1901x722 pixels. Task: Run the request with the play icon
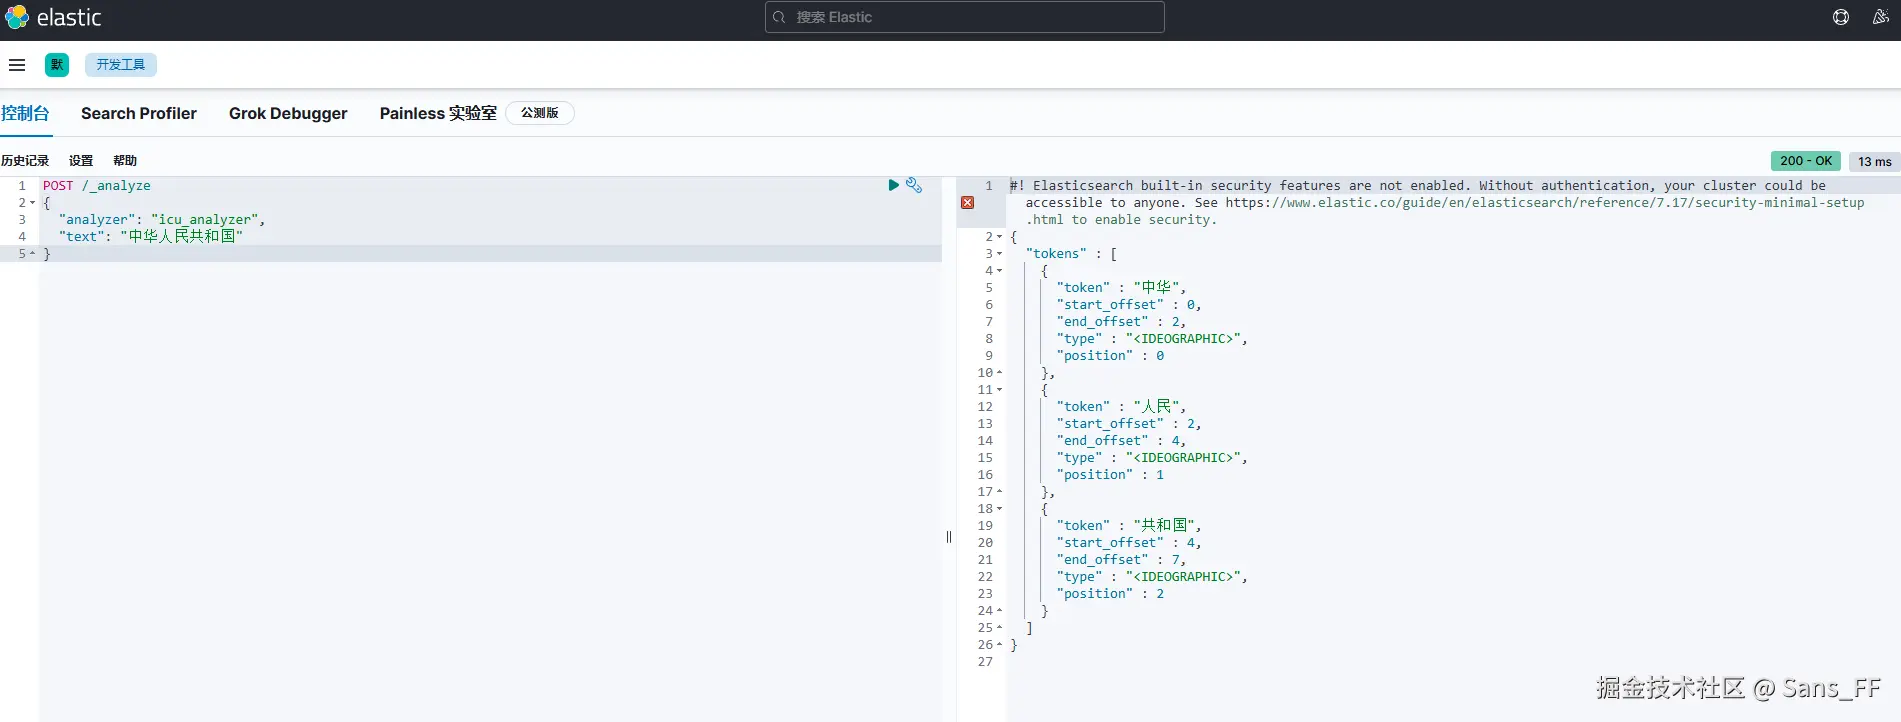[893, 185]
